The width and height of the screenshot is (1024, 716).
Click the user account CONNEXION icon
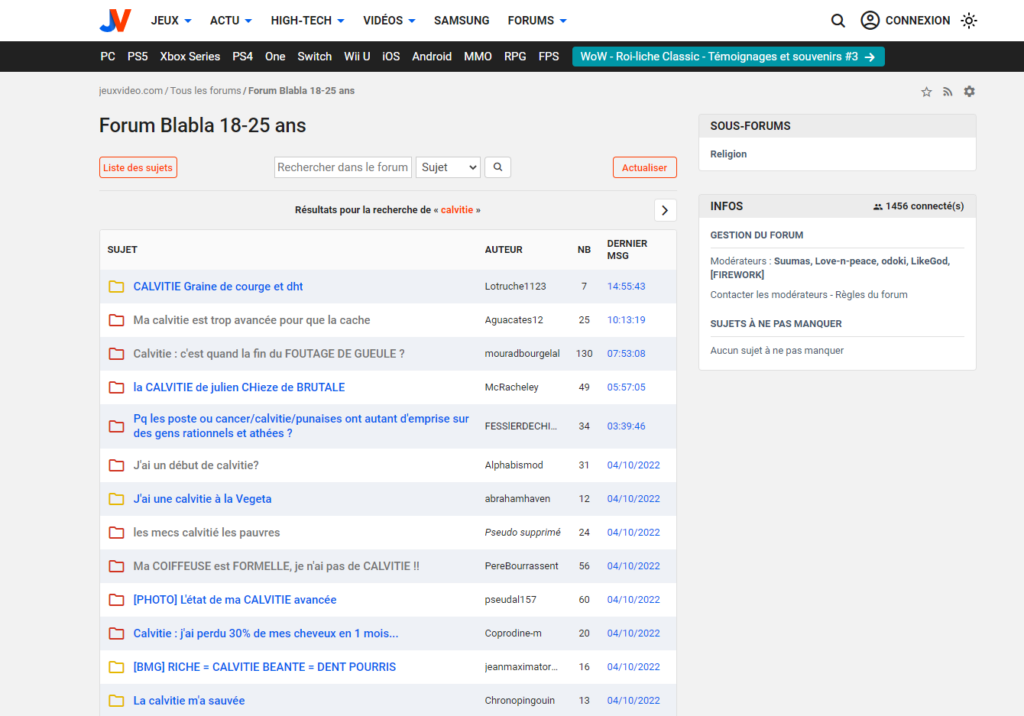870,20
